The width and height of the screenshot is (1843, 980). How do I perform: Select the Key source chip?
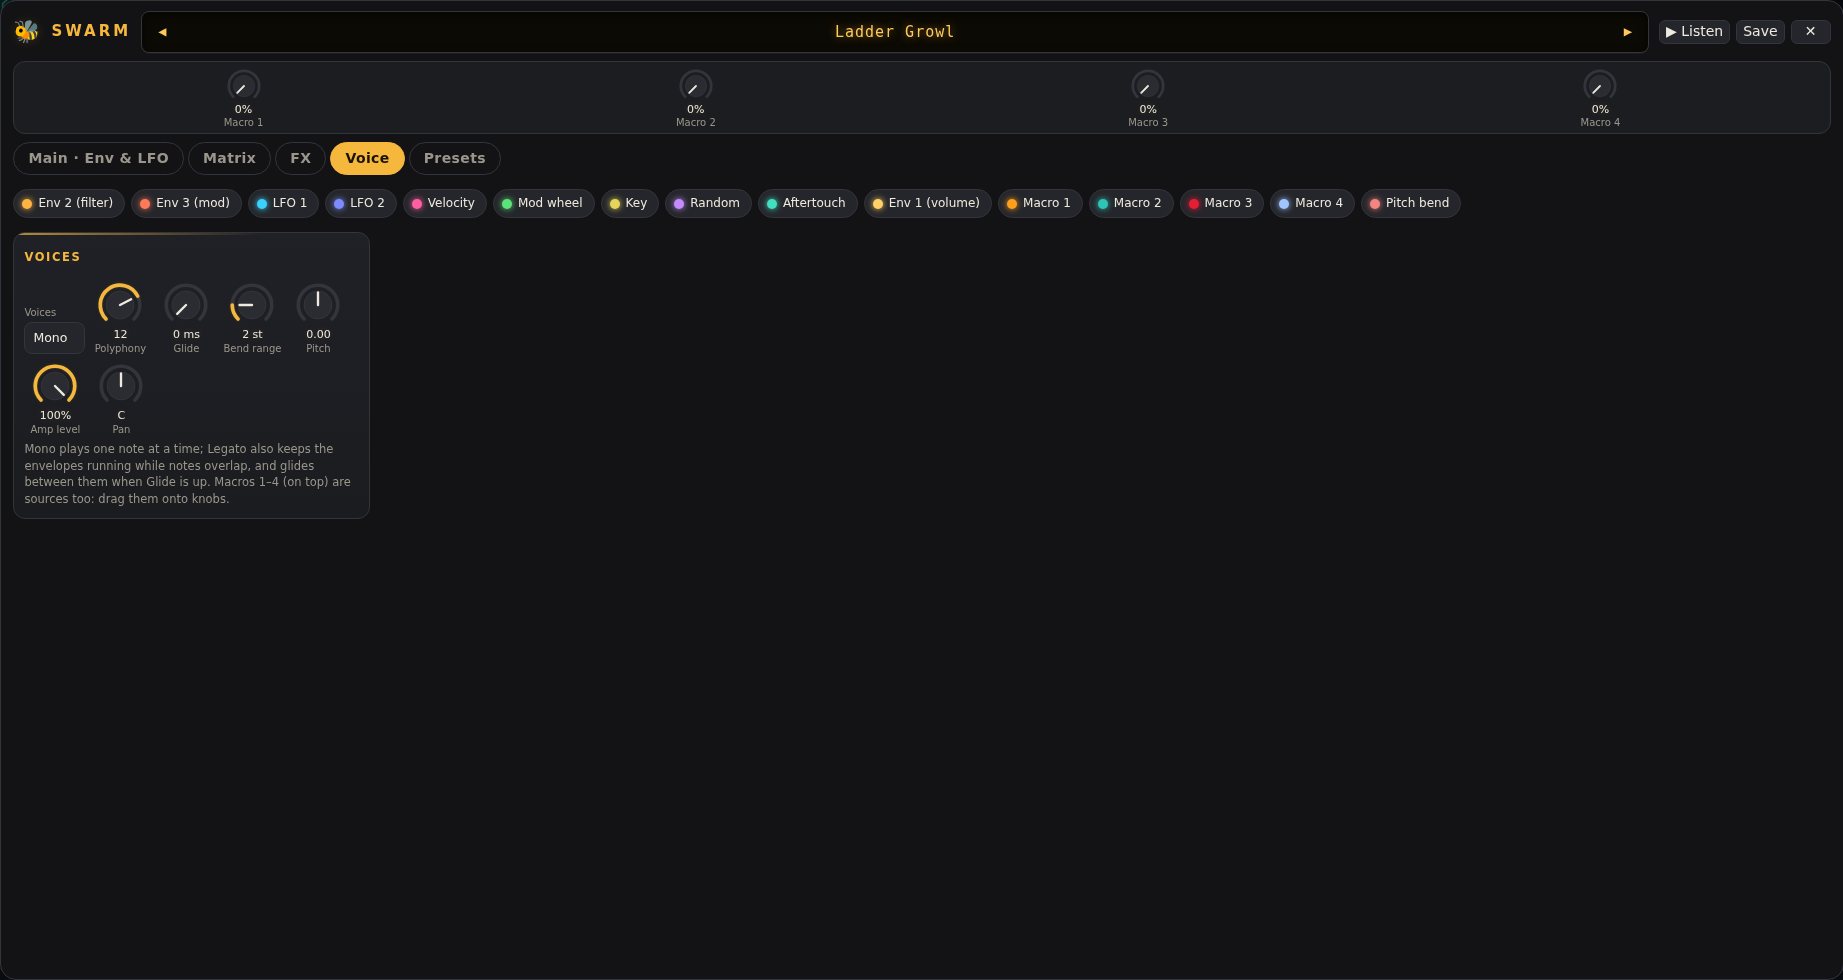[629, 203]
